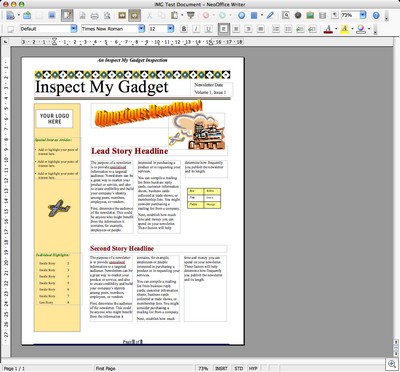
Task: Enable Centered alignment
Action: coord(236,29)
